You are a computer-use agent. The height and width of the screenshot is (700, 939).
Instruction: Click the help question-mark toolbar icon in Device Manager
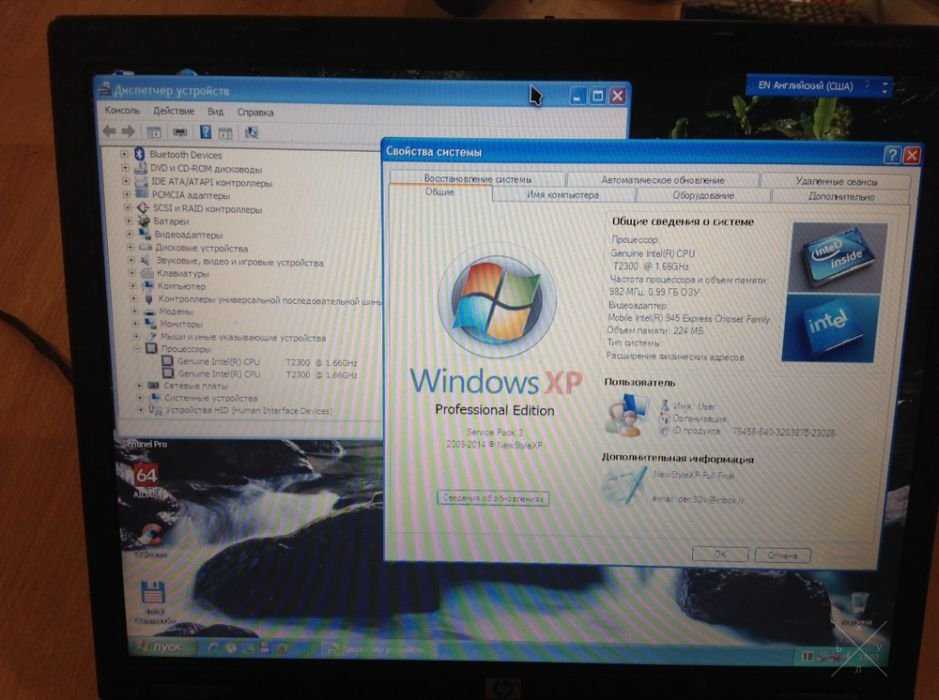tap(205, 132)
